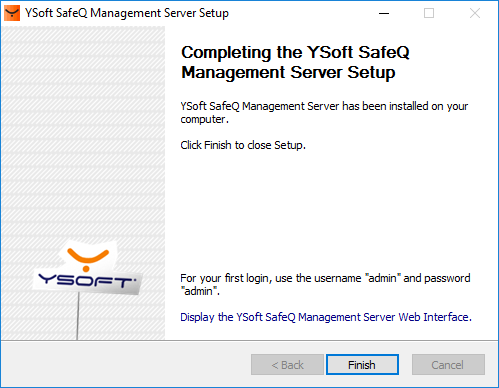Minimize the Setup window

(384, 13)
